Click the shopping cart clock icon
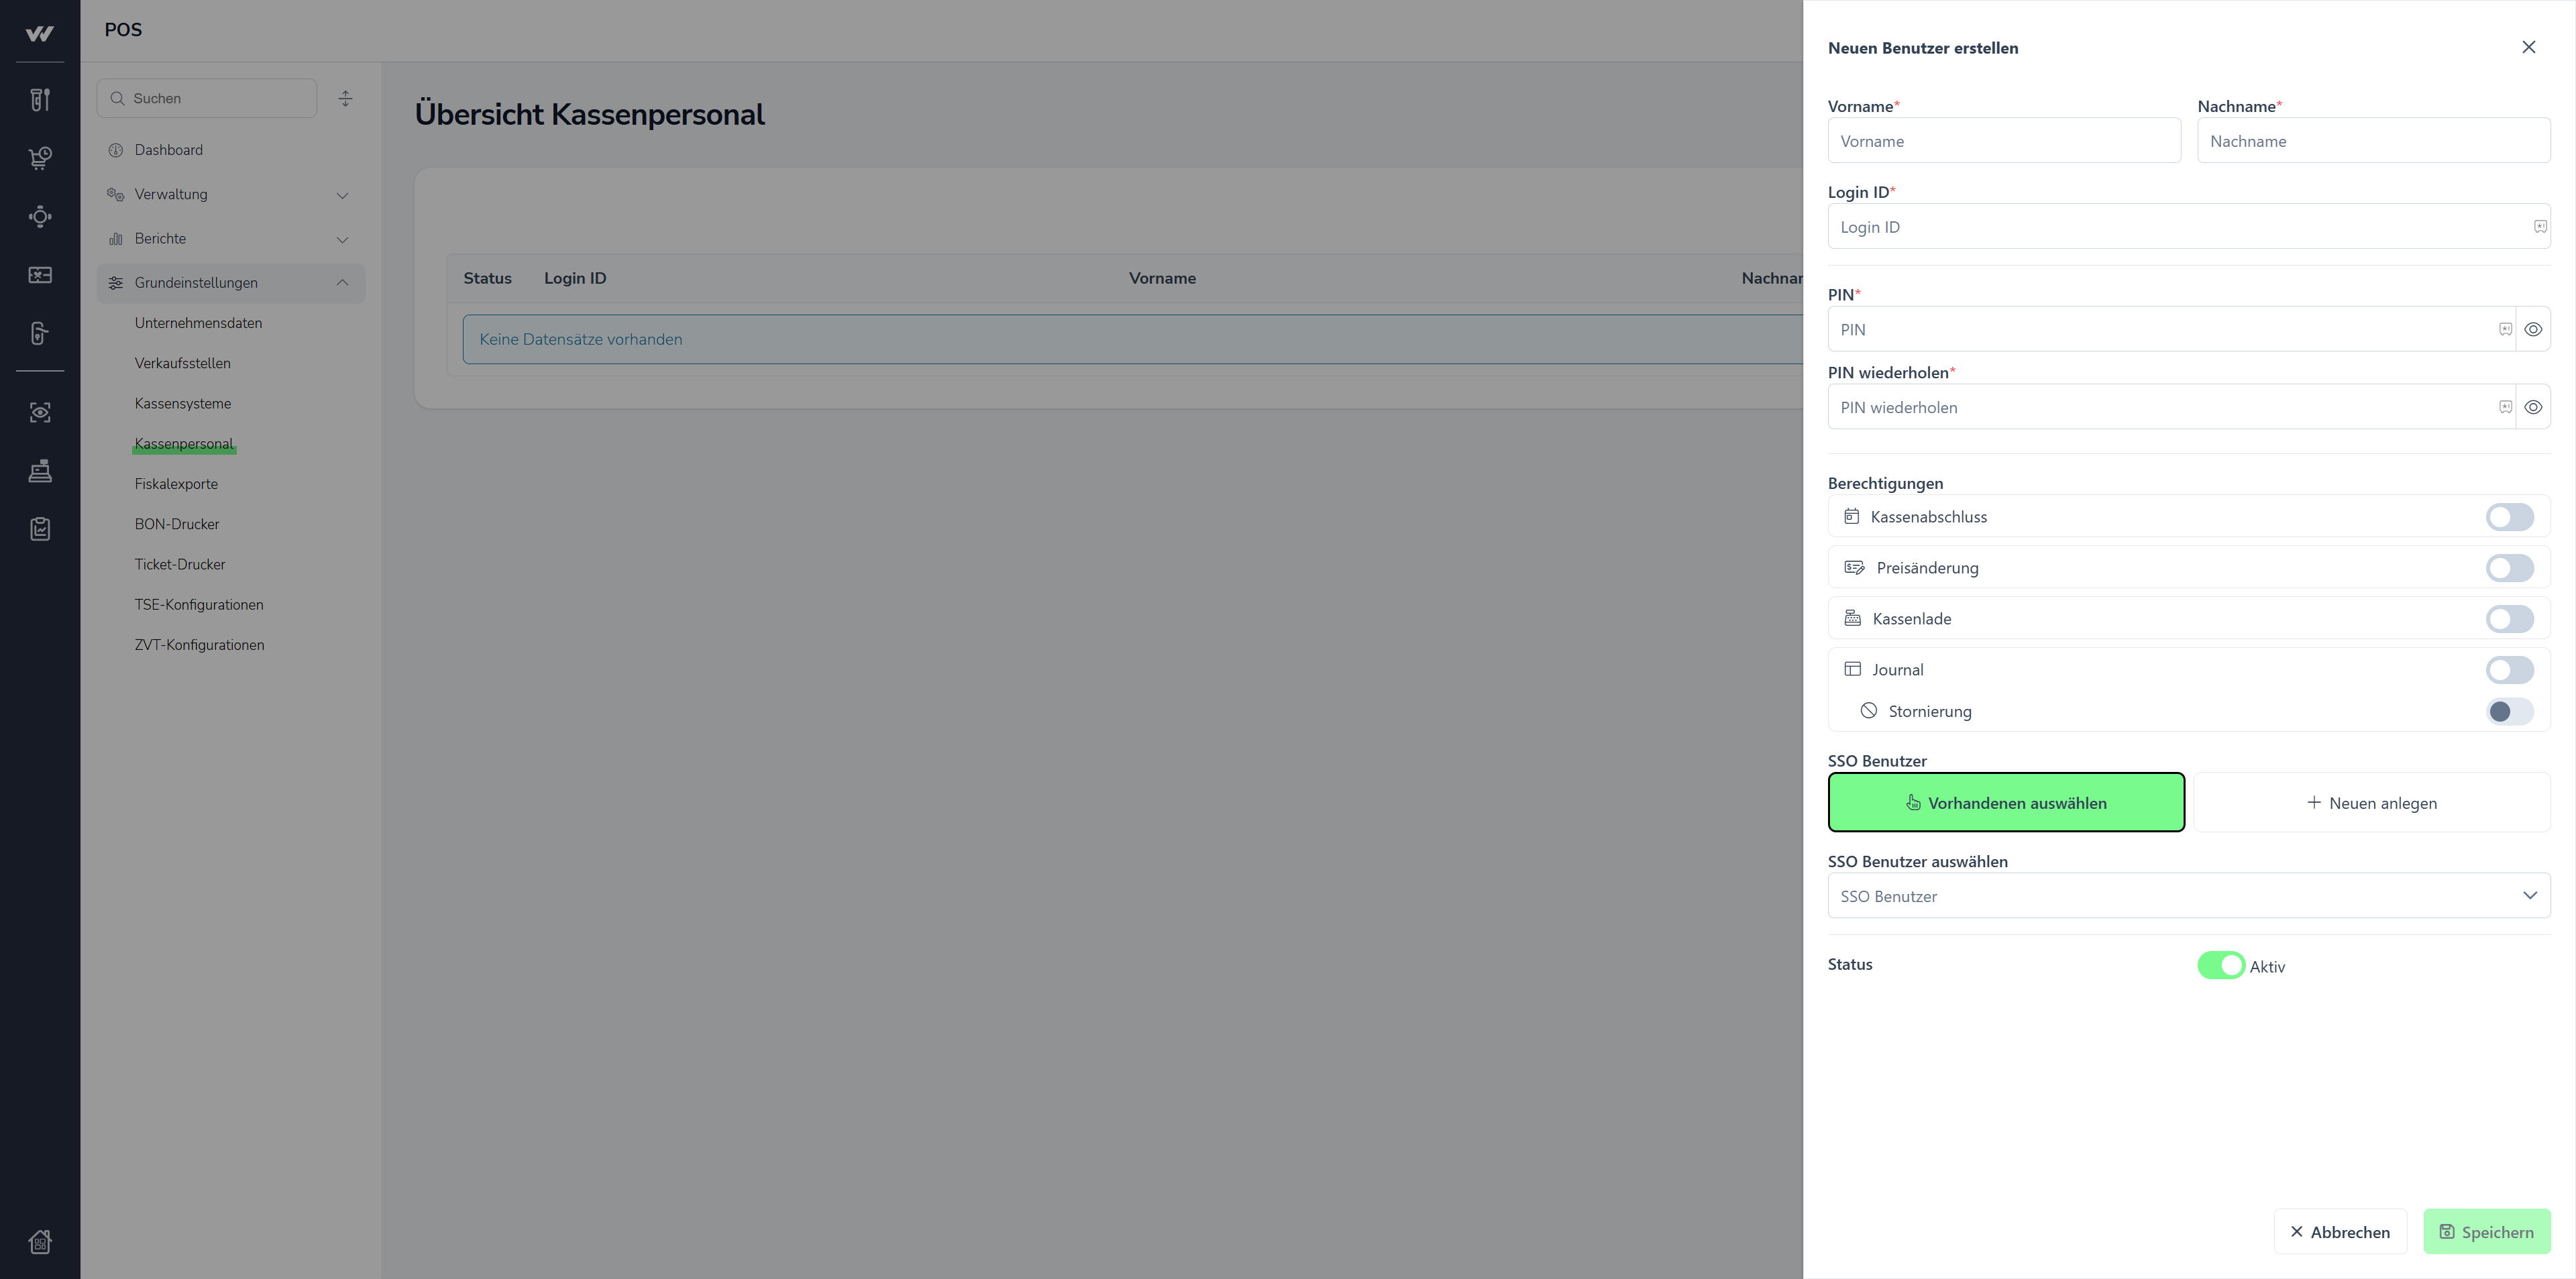2576x1279 pixels. 40,158
